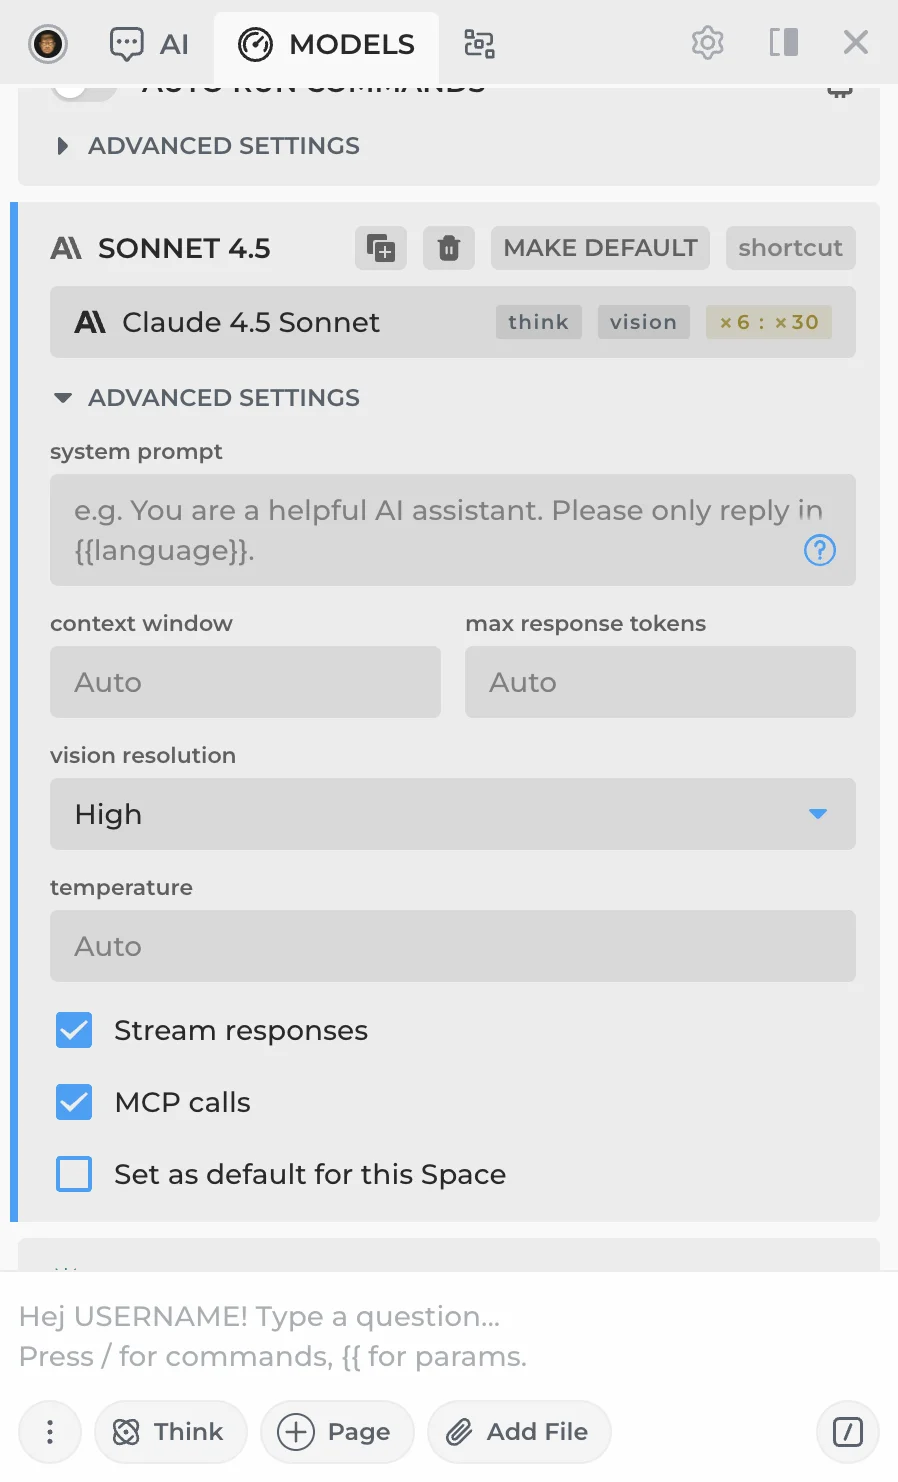The image size is (898, 1482).
Task: Collapse Sonnet 4.5 Advanced Settings
Action: pos(206,398)
